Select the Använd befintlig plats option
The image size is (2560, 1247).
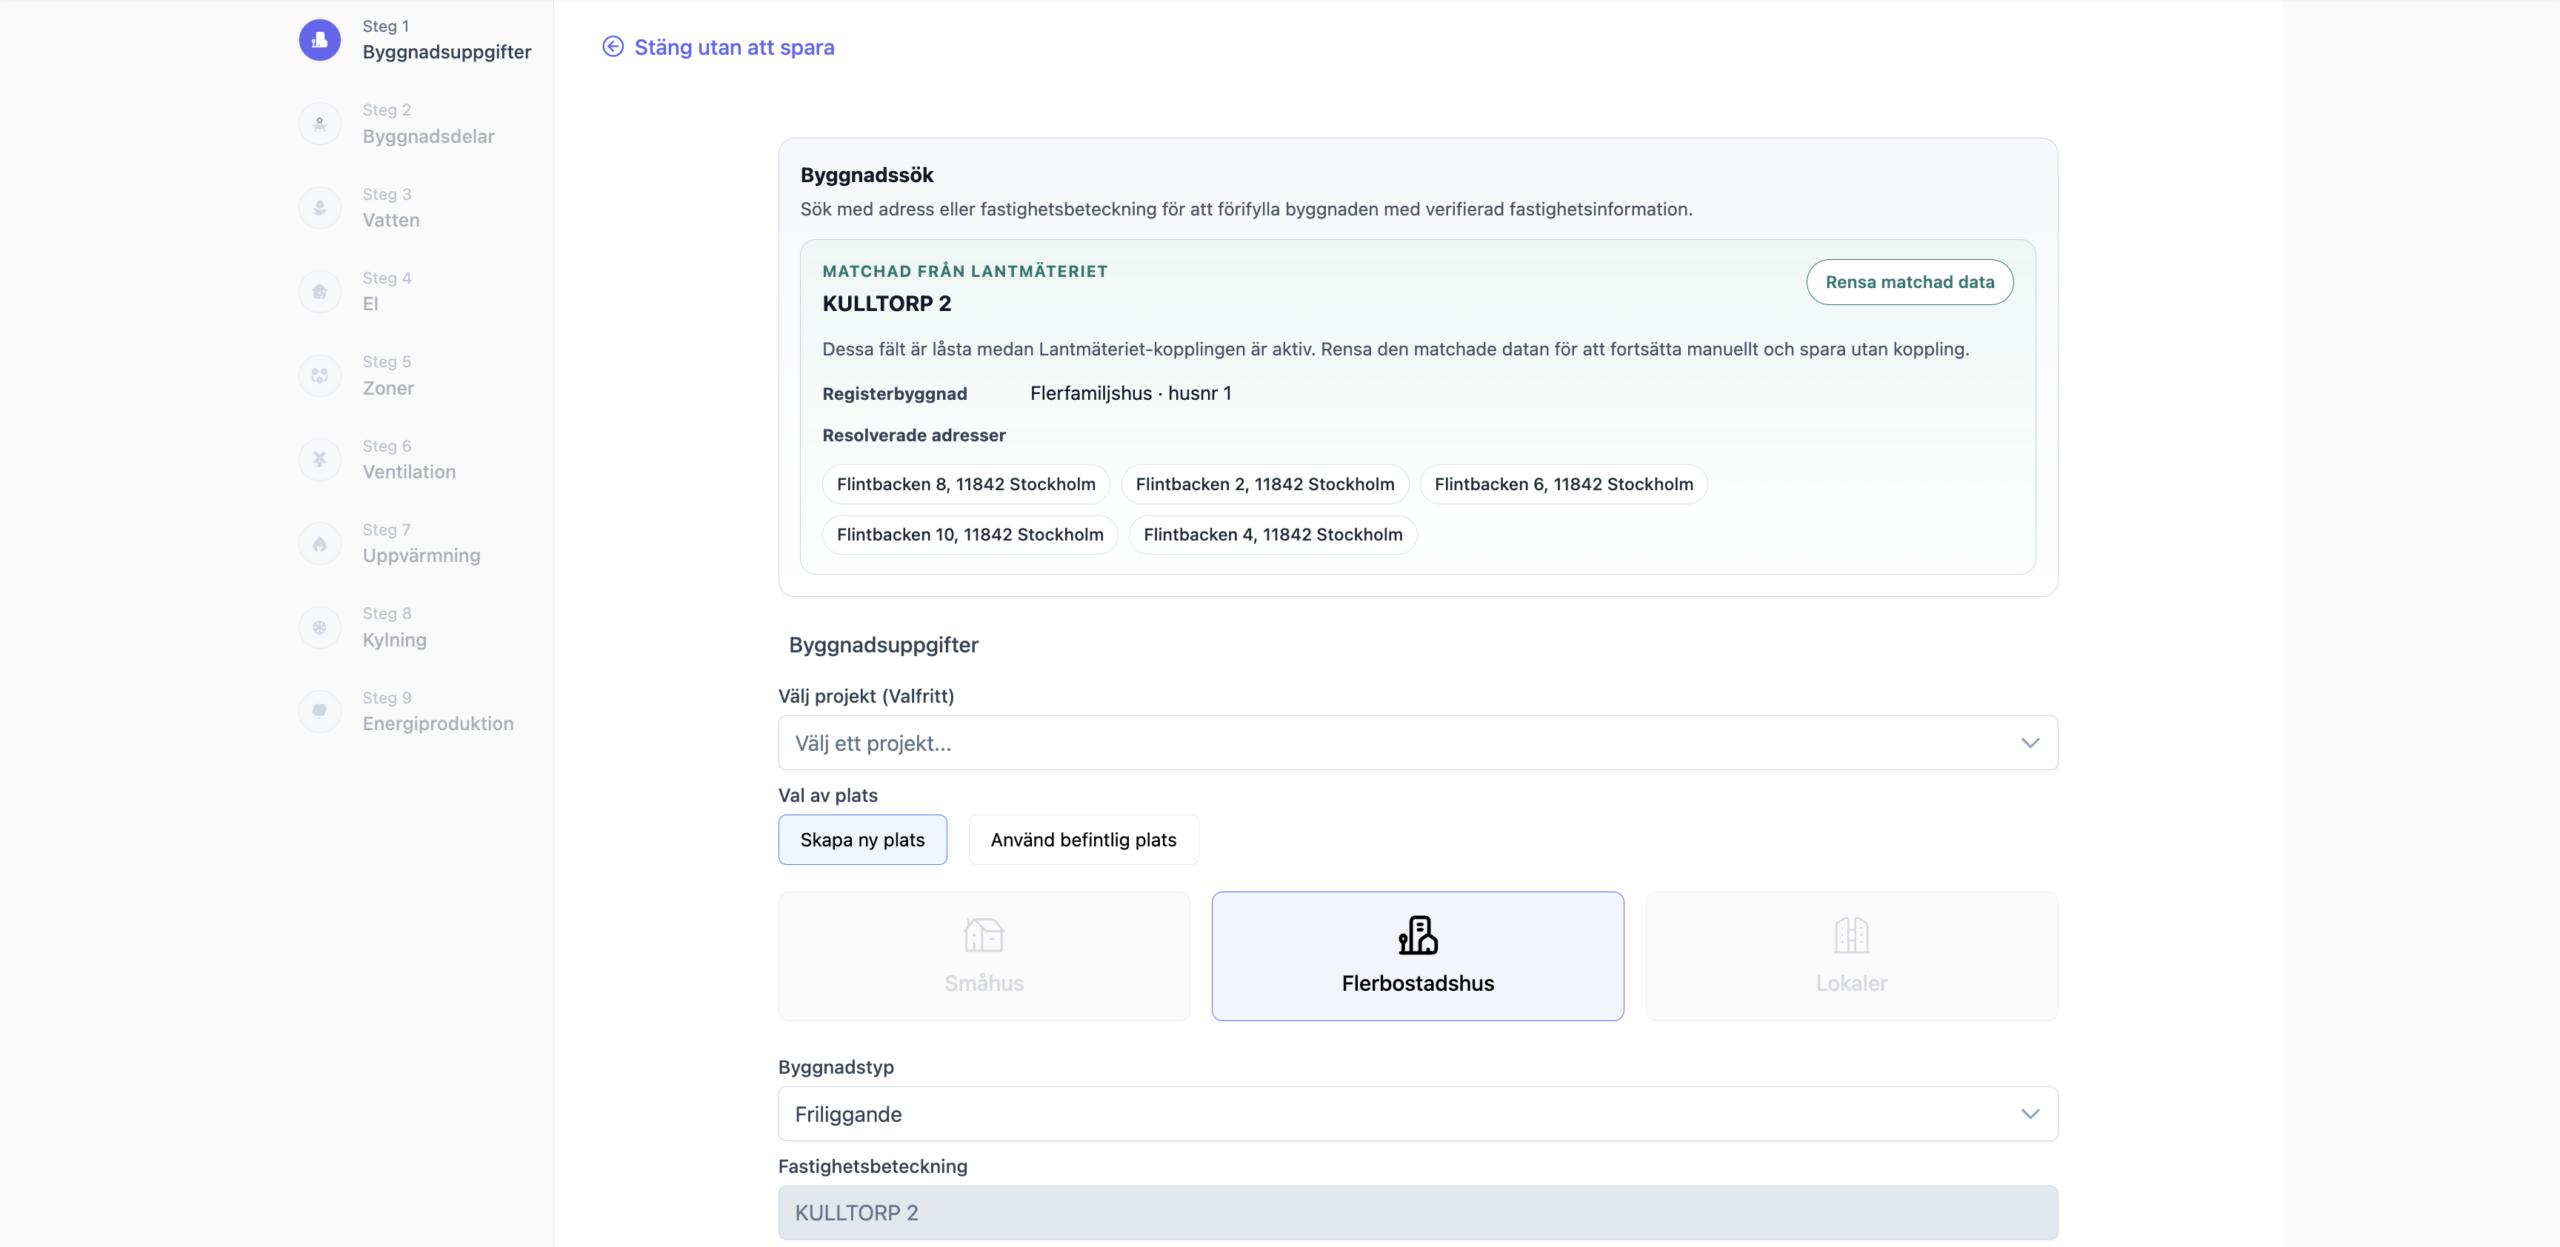click(x=1083, y=840)
